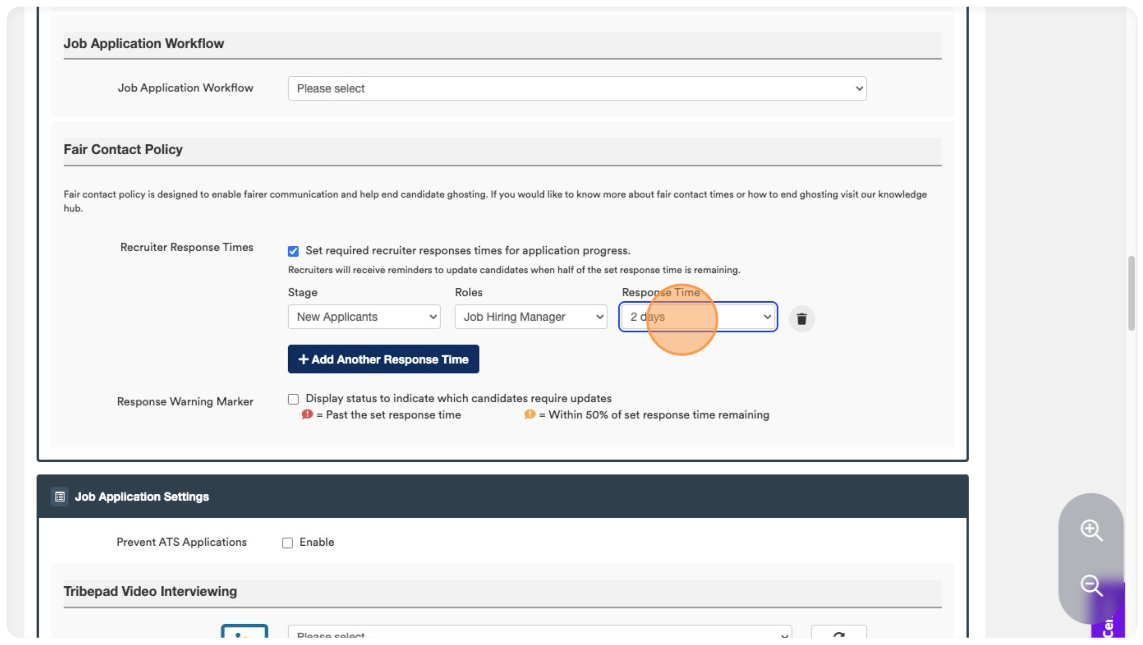Tick the Prevent ATS Applications Enable checkbox
1143x645 pixels.
287,543
